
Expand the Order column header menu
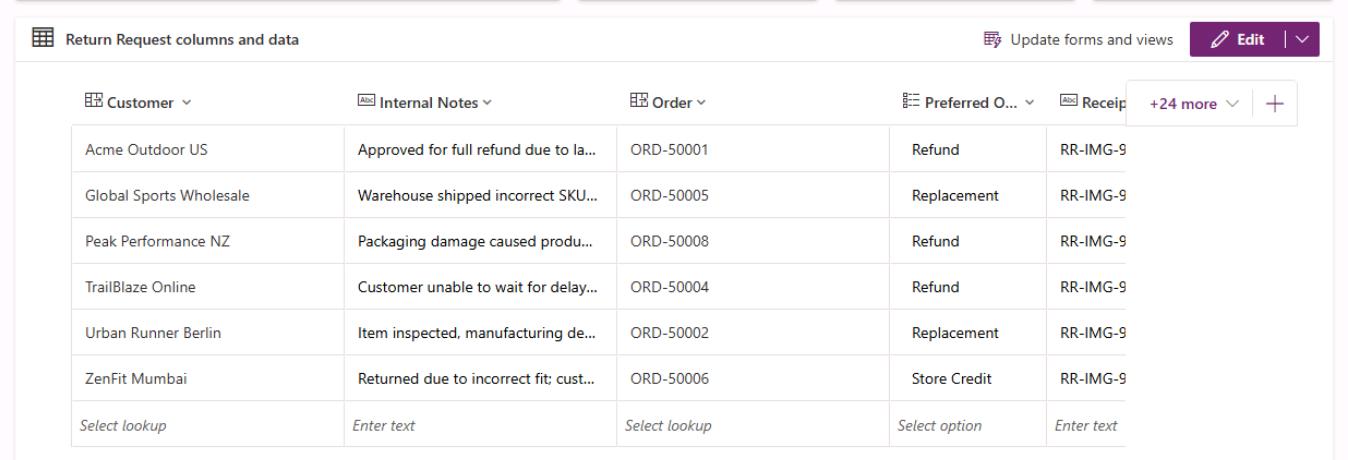pyautogui.click(x=701, y=102)
